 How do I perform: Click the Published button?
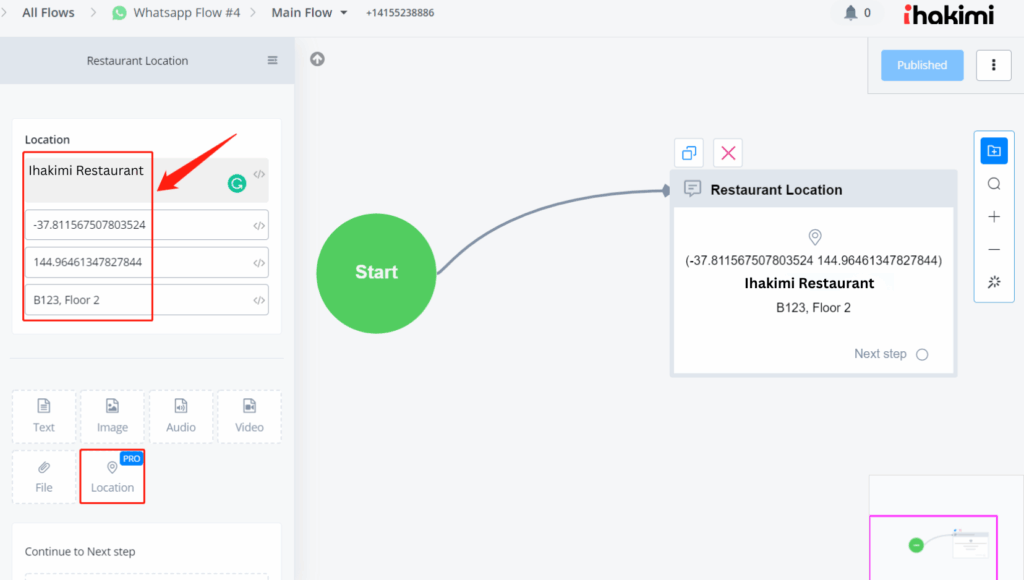click(x=921, y=65)
